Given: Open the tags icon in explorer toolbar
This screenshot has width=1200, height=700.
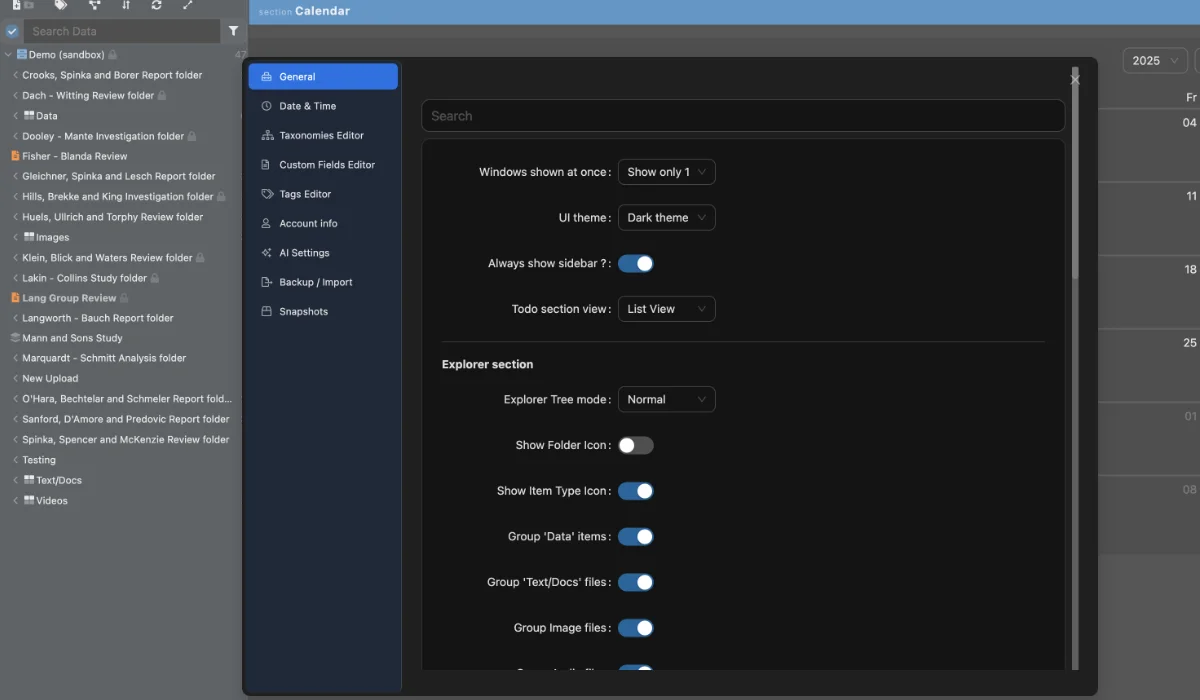Looking at the screenshot, I should (x=61, y=5).
